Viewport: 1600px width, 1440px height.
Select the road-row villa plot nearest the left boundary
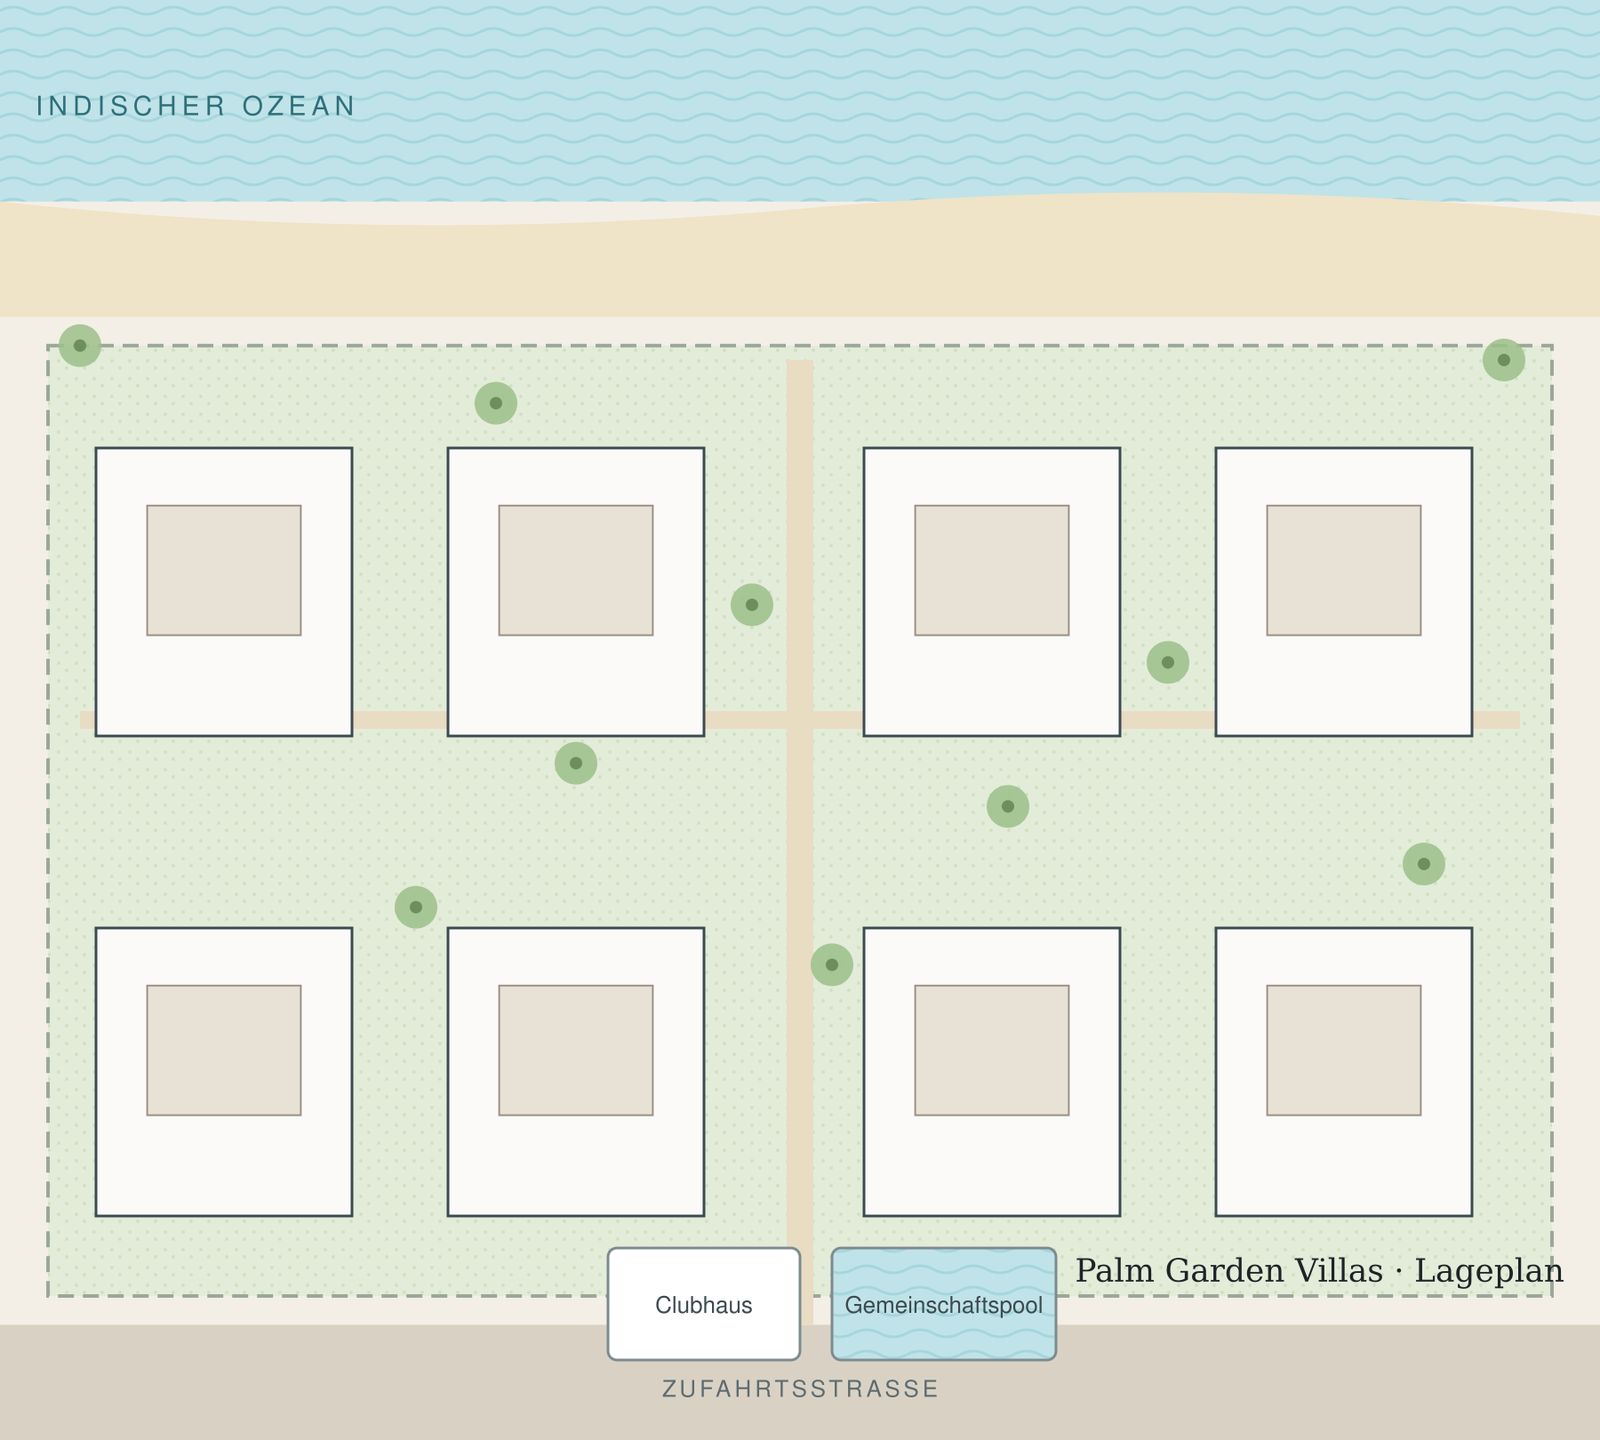[224, 1072]
